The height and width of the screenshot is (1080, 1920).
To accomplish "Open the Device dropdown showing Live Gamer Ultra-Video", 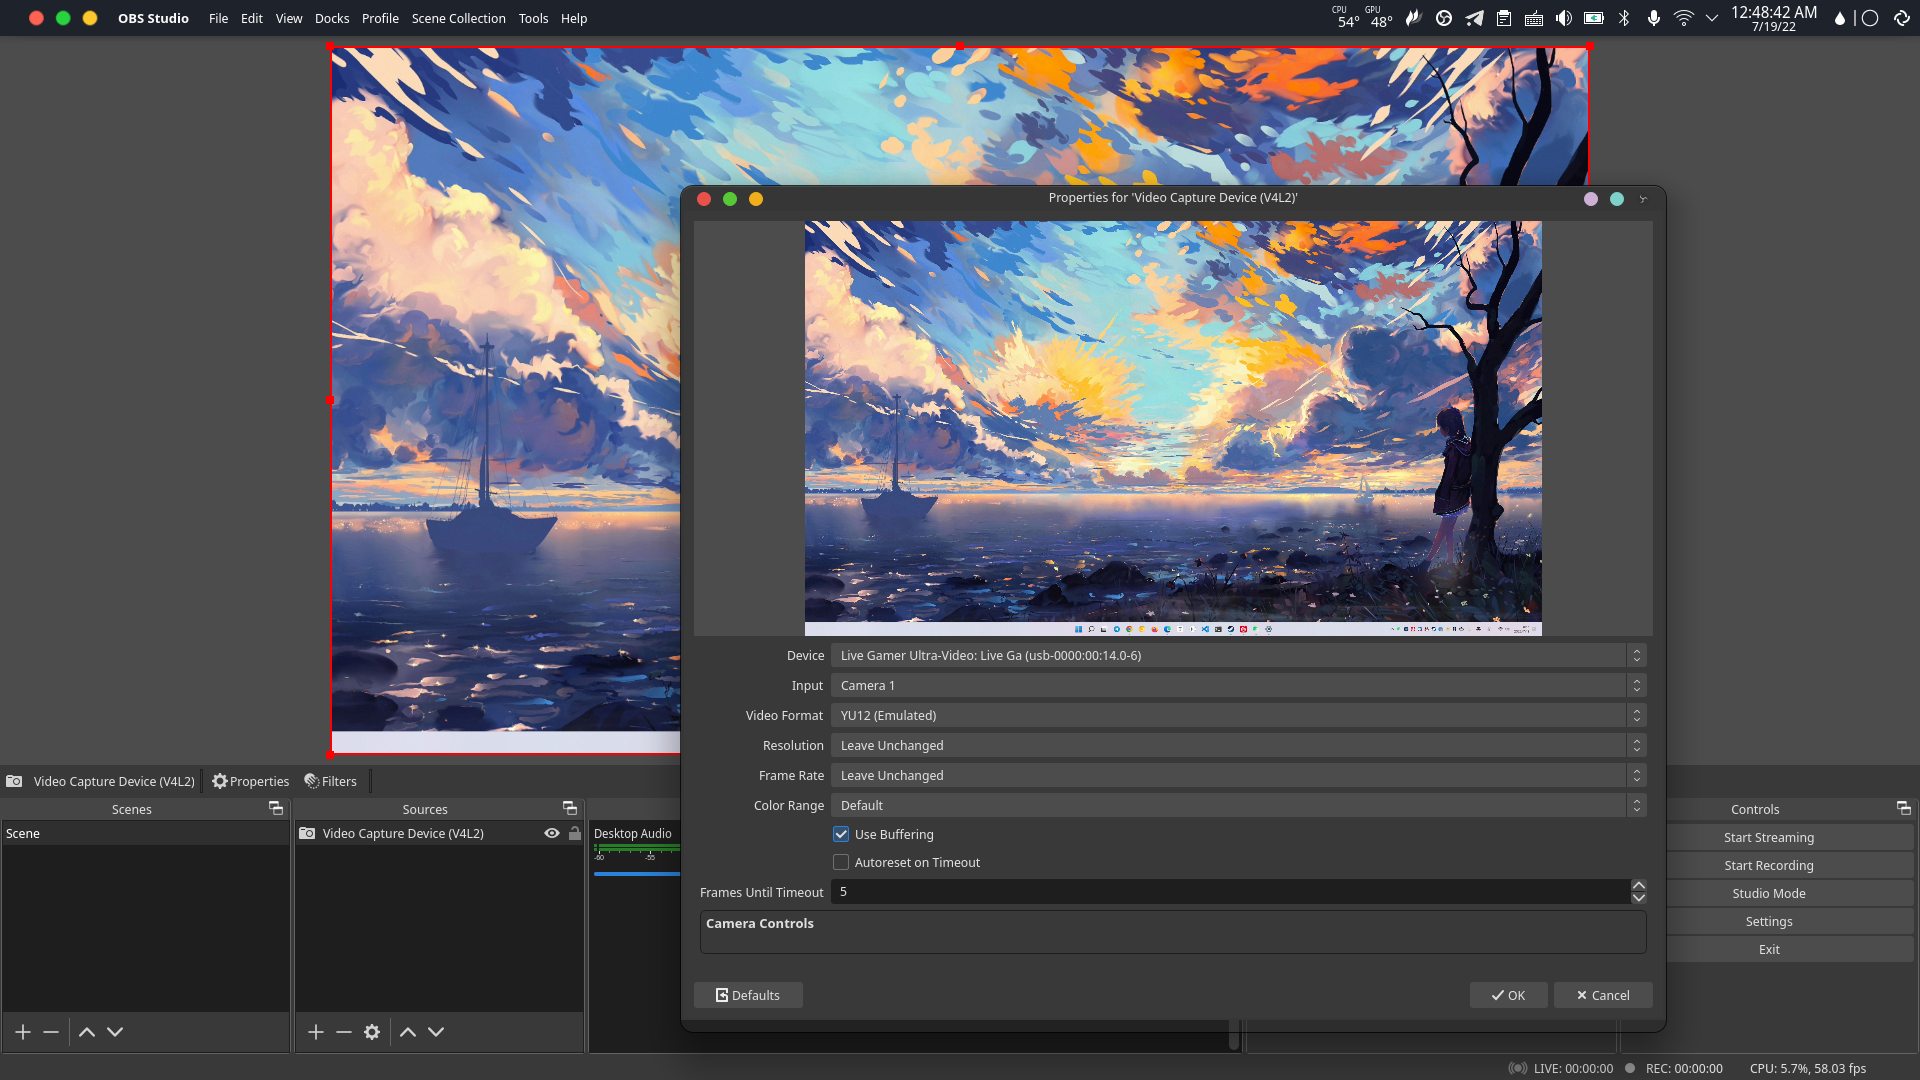I will click(x=1238, y=656).
